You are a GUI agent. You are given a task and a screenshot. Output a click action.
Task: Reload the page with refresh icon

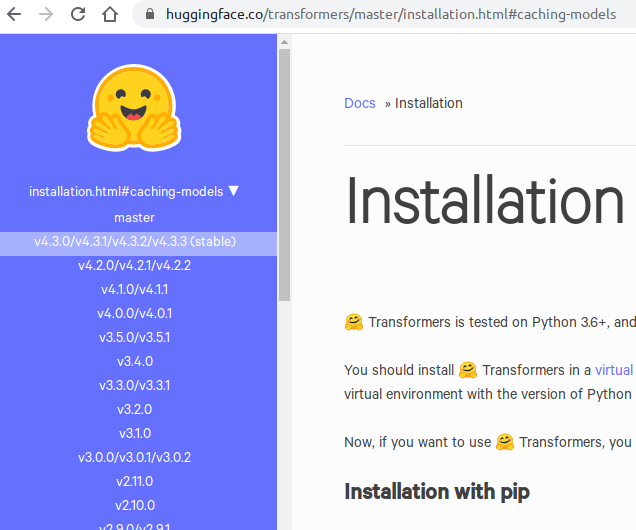[78, 15]
